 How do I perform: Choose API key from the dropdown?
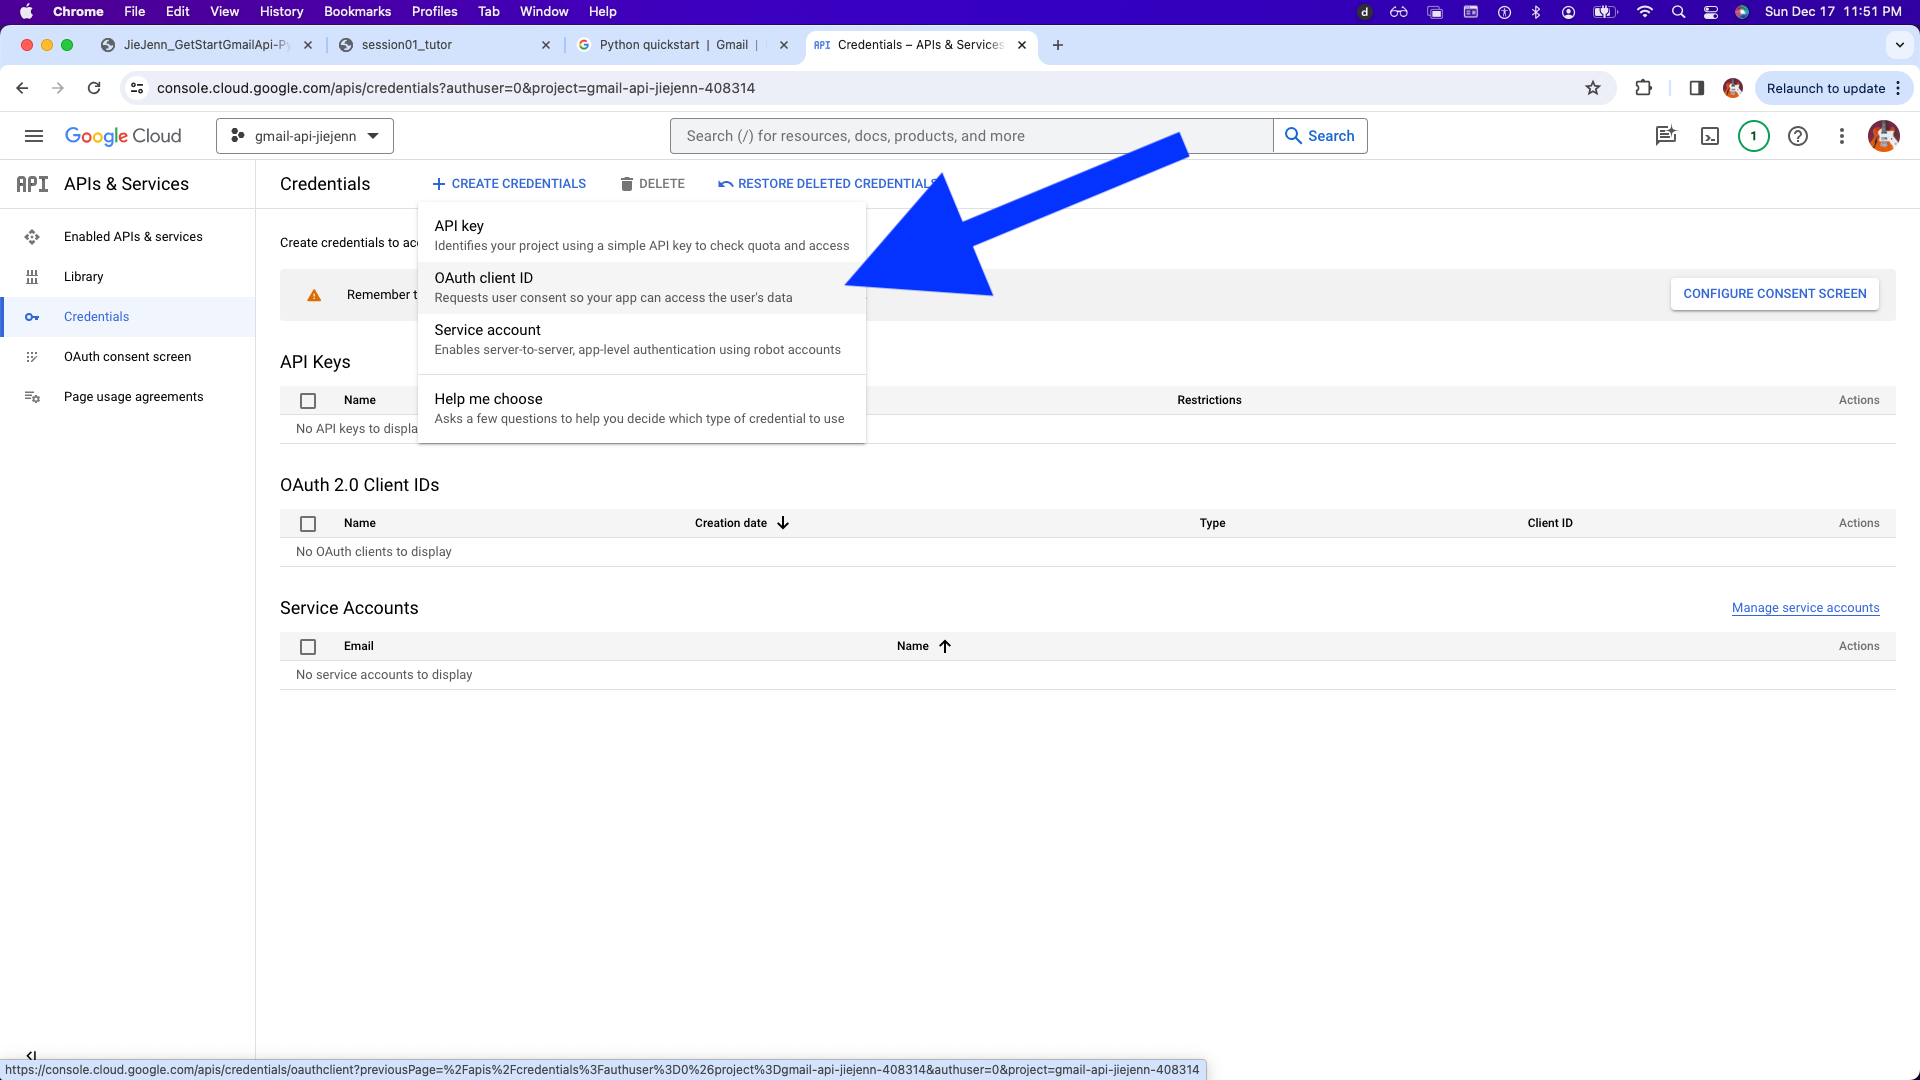(x=642, y=236)
